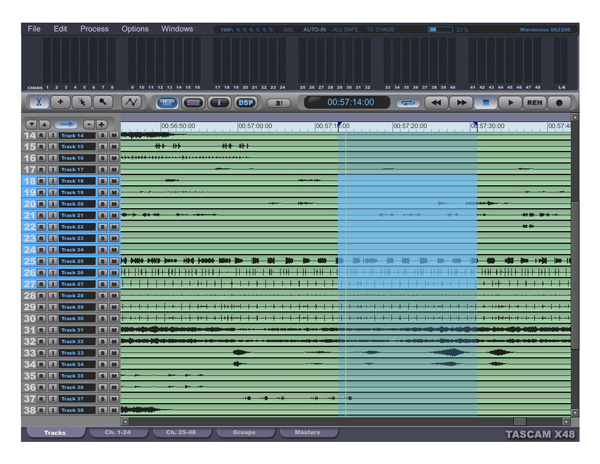This screenshot has width=600, height=464.
Task: Stop playback with the stop button
Action: (486, 103)
